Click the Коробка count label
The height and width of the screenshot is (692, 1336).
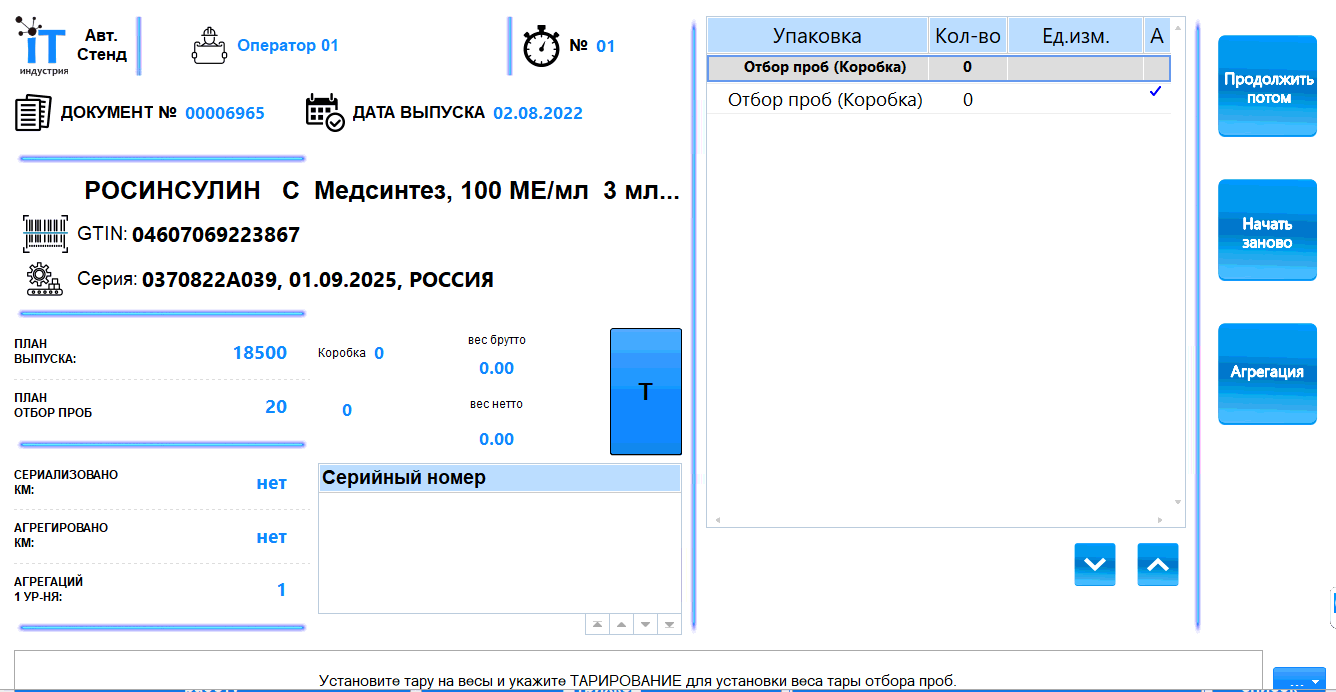point(342,353)
